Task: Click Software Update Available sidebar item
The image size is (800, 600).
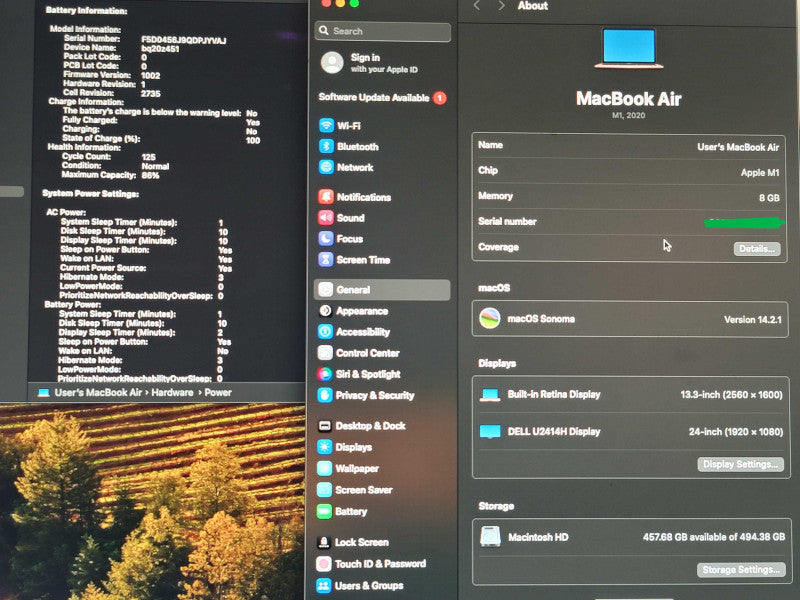Action: point(383,97)
